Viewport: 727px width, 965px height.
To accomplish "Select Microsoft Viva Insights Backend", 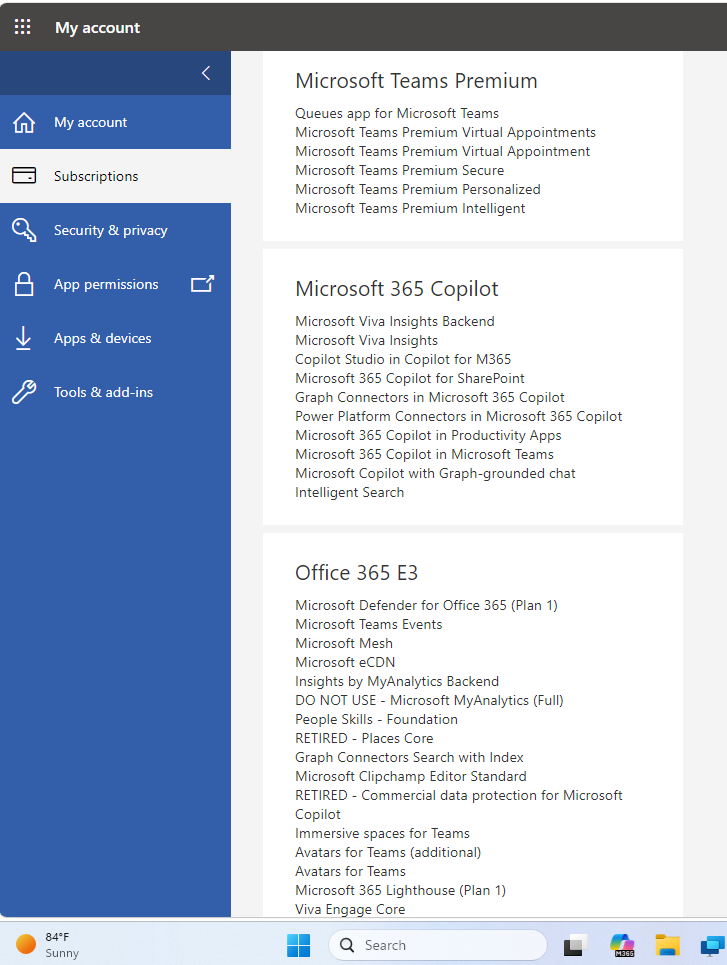I will click(x=395, y=321).
